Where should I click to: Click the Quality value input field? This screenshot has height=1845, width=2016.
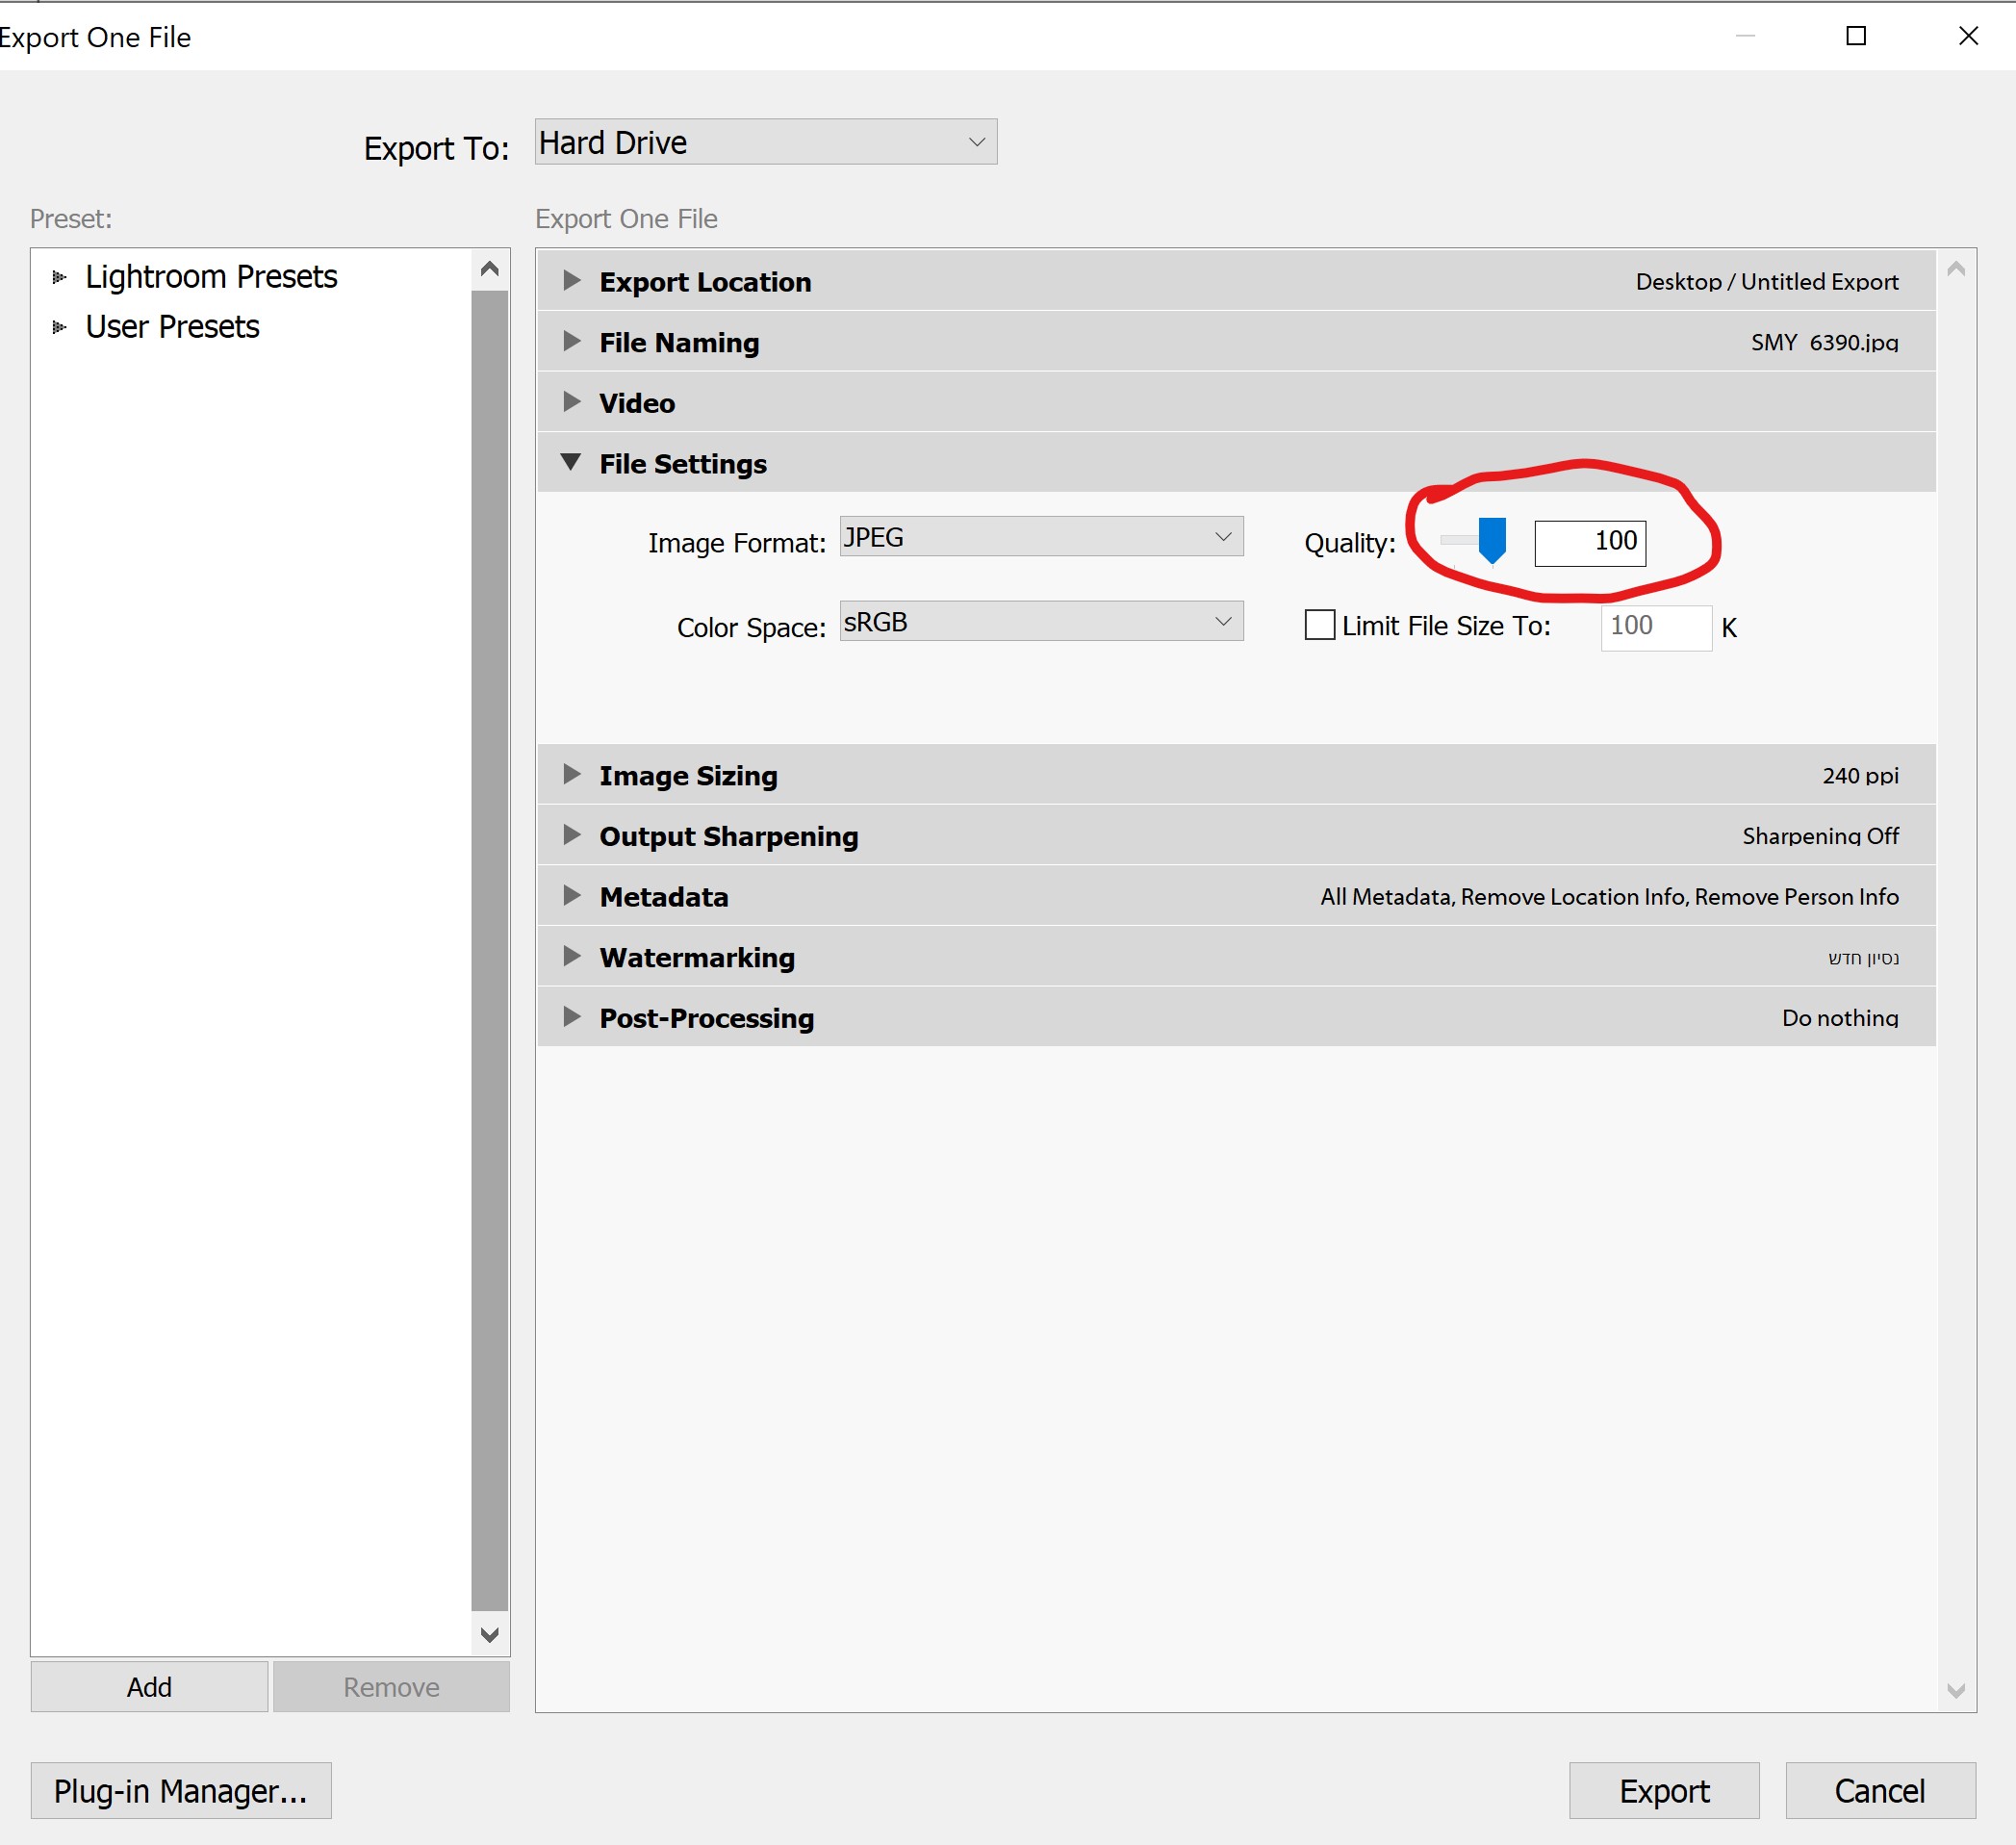tap(1589, 543)
